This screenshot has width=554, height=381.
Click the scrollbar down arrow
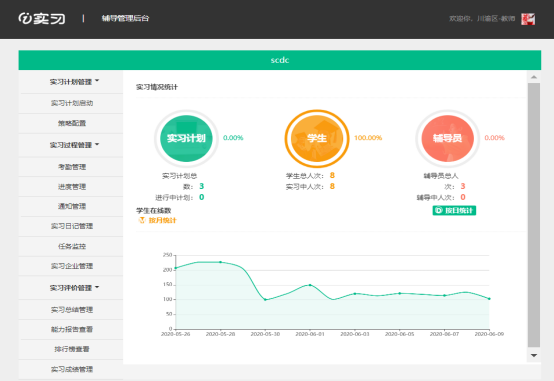(x=534, y=356)
